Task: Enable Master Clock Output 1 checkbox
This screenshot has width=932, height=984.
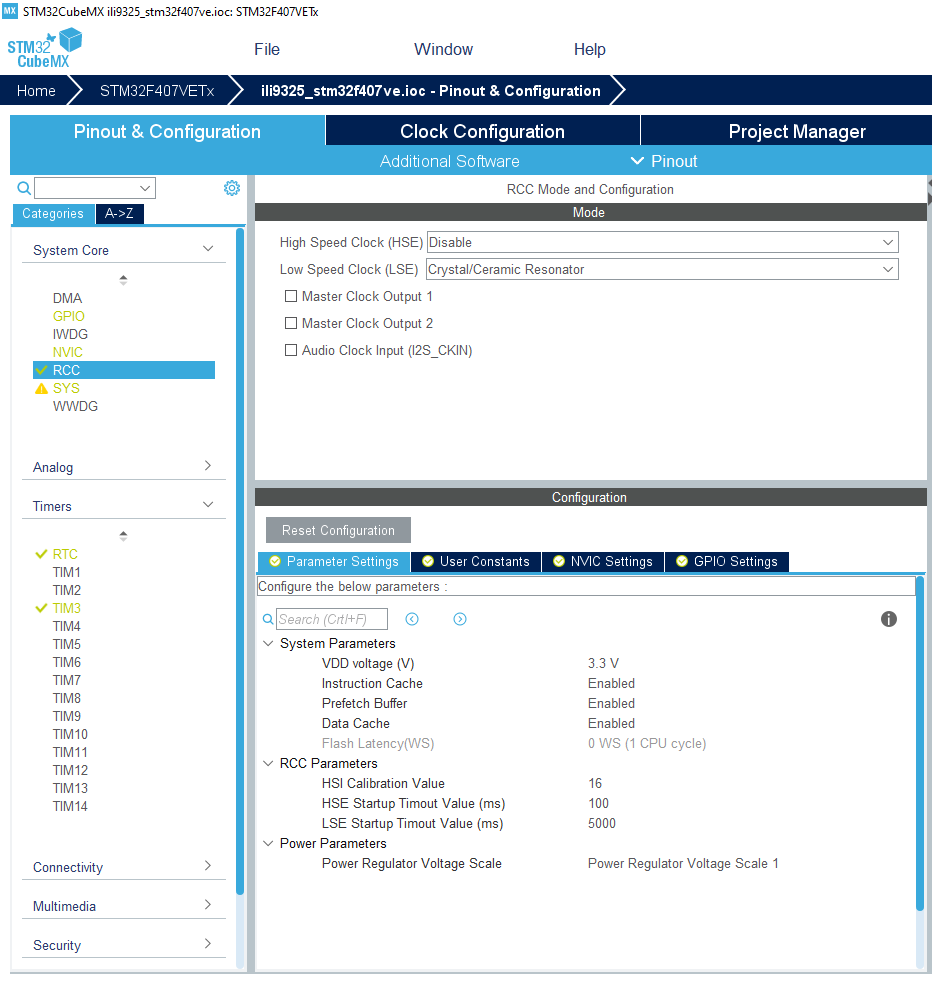Action: (x=291, y=296)
